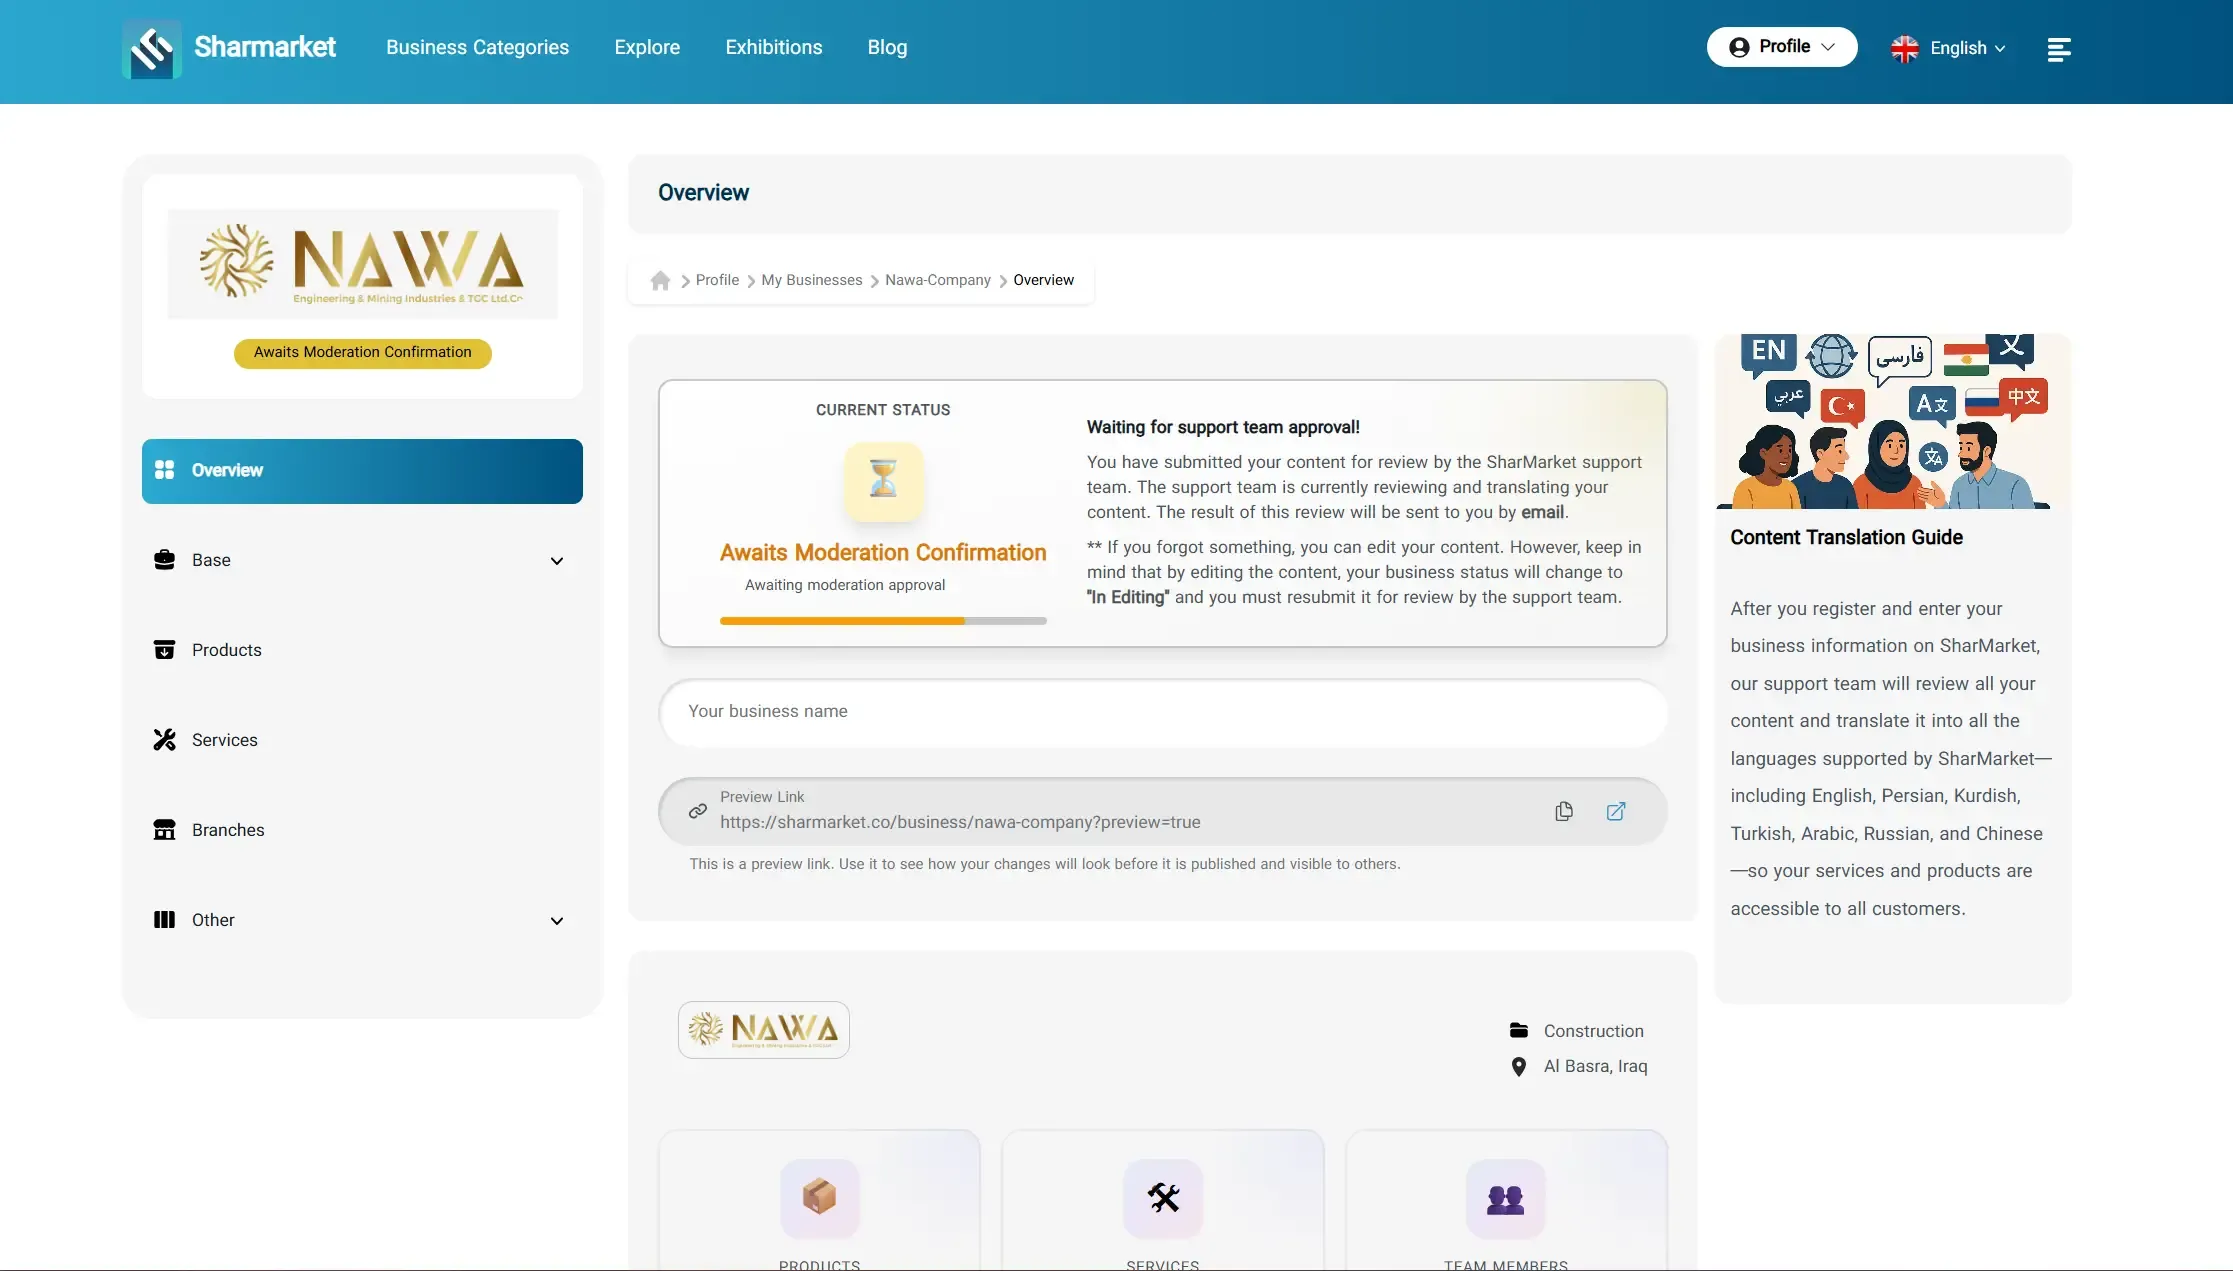This screenshot has width=2233, height=1271.
Task: Go to home via breadcrumb house icon
Action: pos(660,281)
